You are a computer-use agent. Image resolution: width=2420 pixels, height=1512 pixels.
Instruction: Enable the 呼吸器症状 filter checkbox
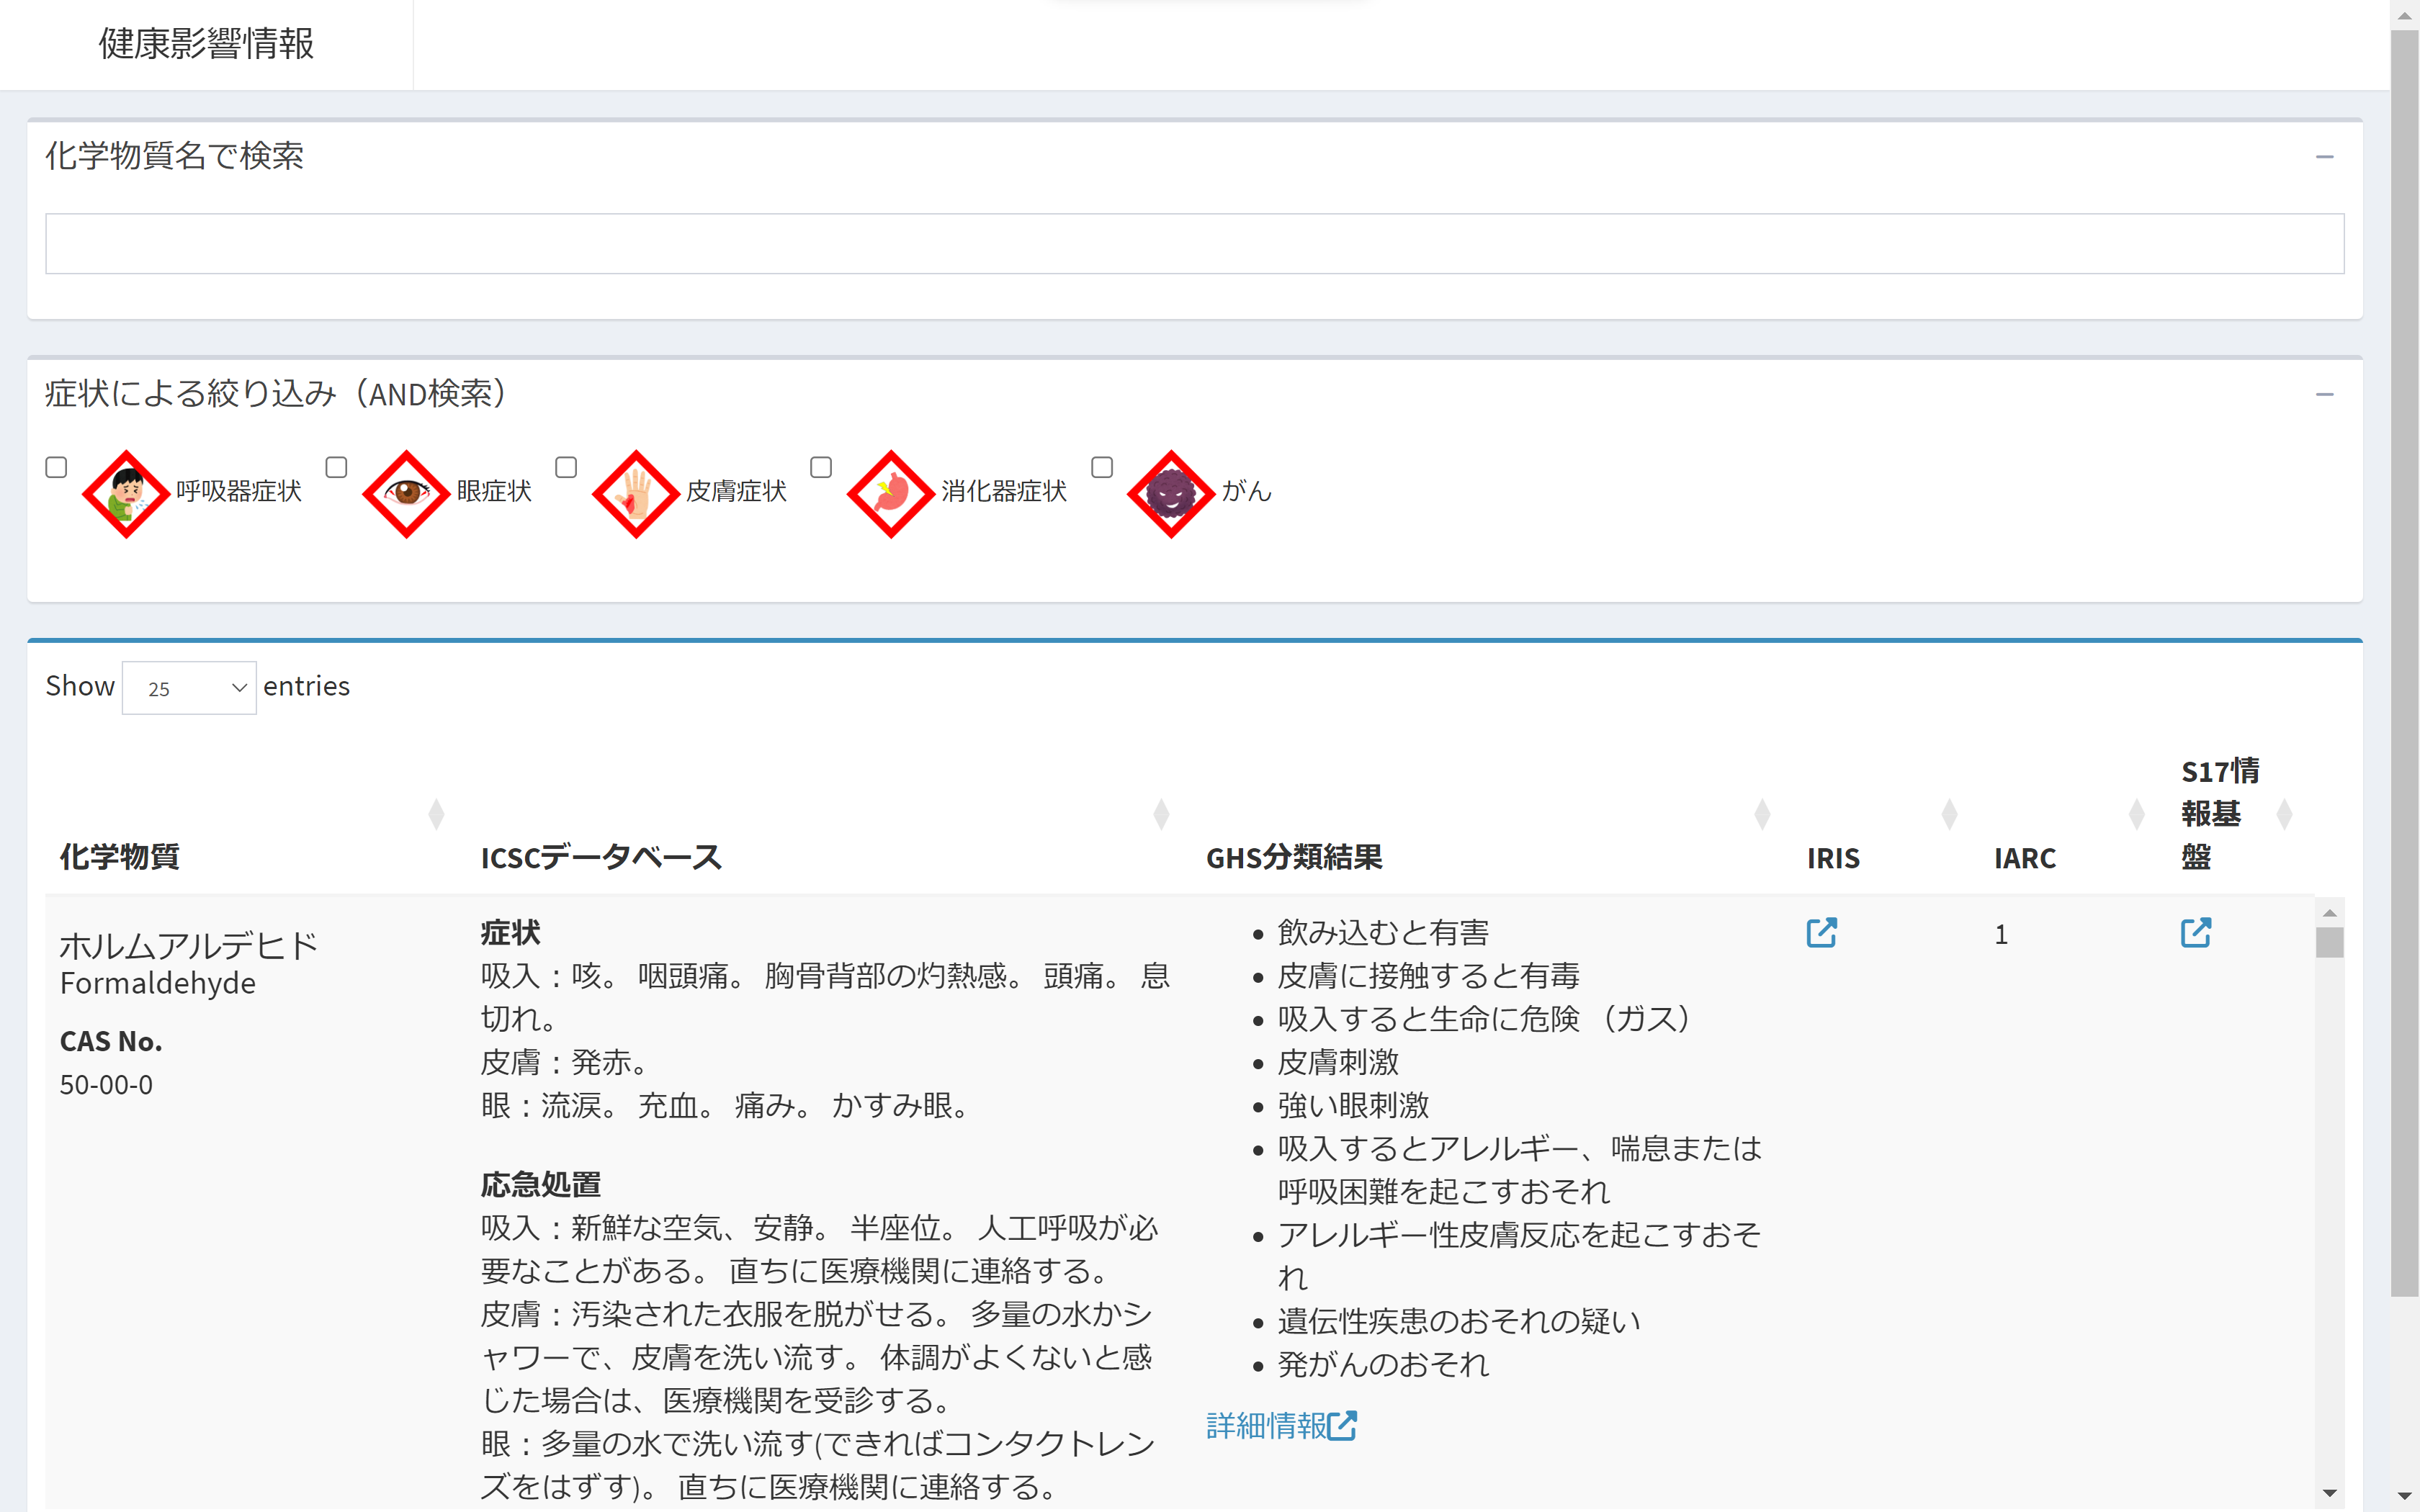(x=56, y=467)
